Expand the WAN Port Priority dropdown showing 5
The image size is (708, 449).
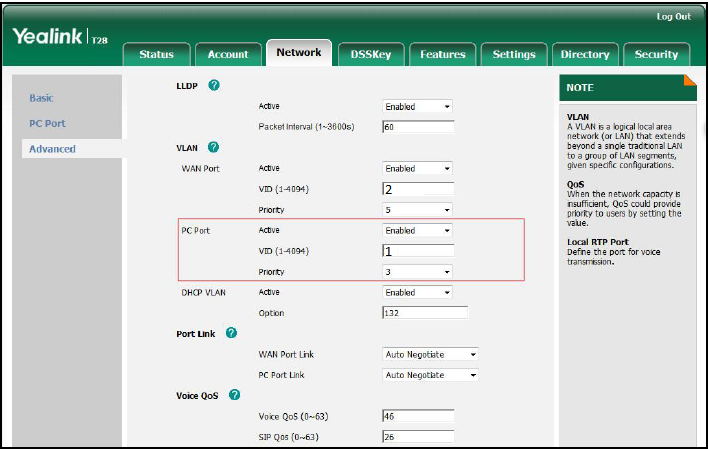(x=417, y=210)
